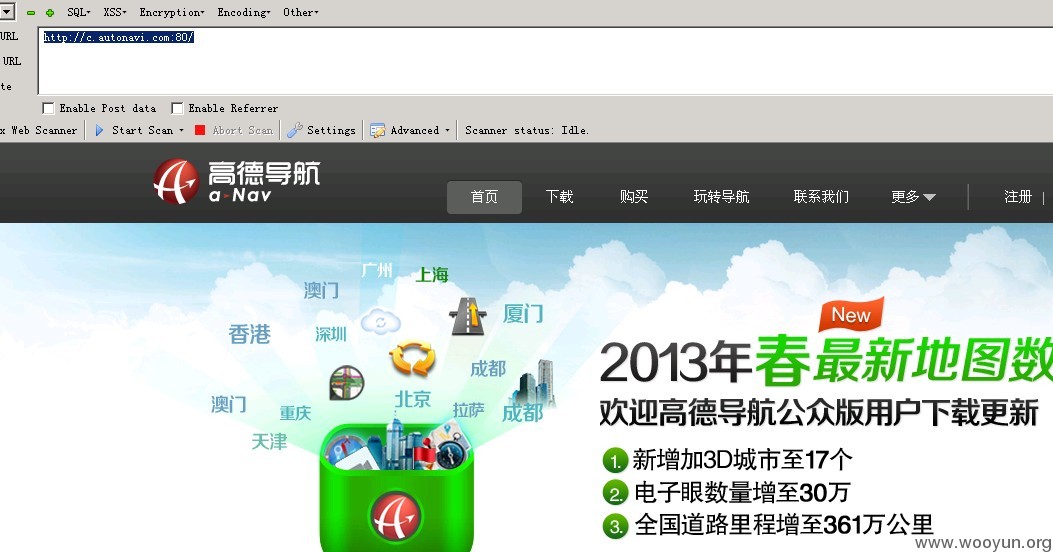Click the cloud sync icon in banner
This screenshot has width=1053, height=552.
pos(381,322)
